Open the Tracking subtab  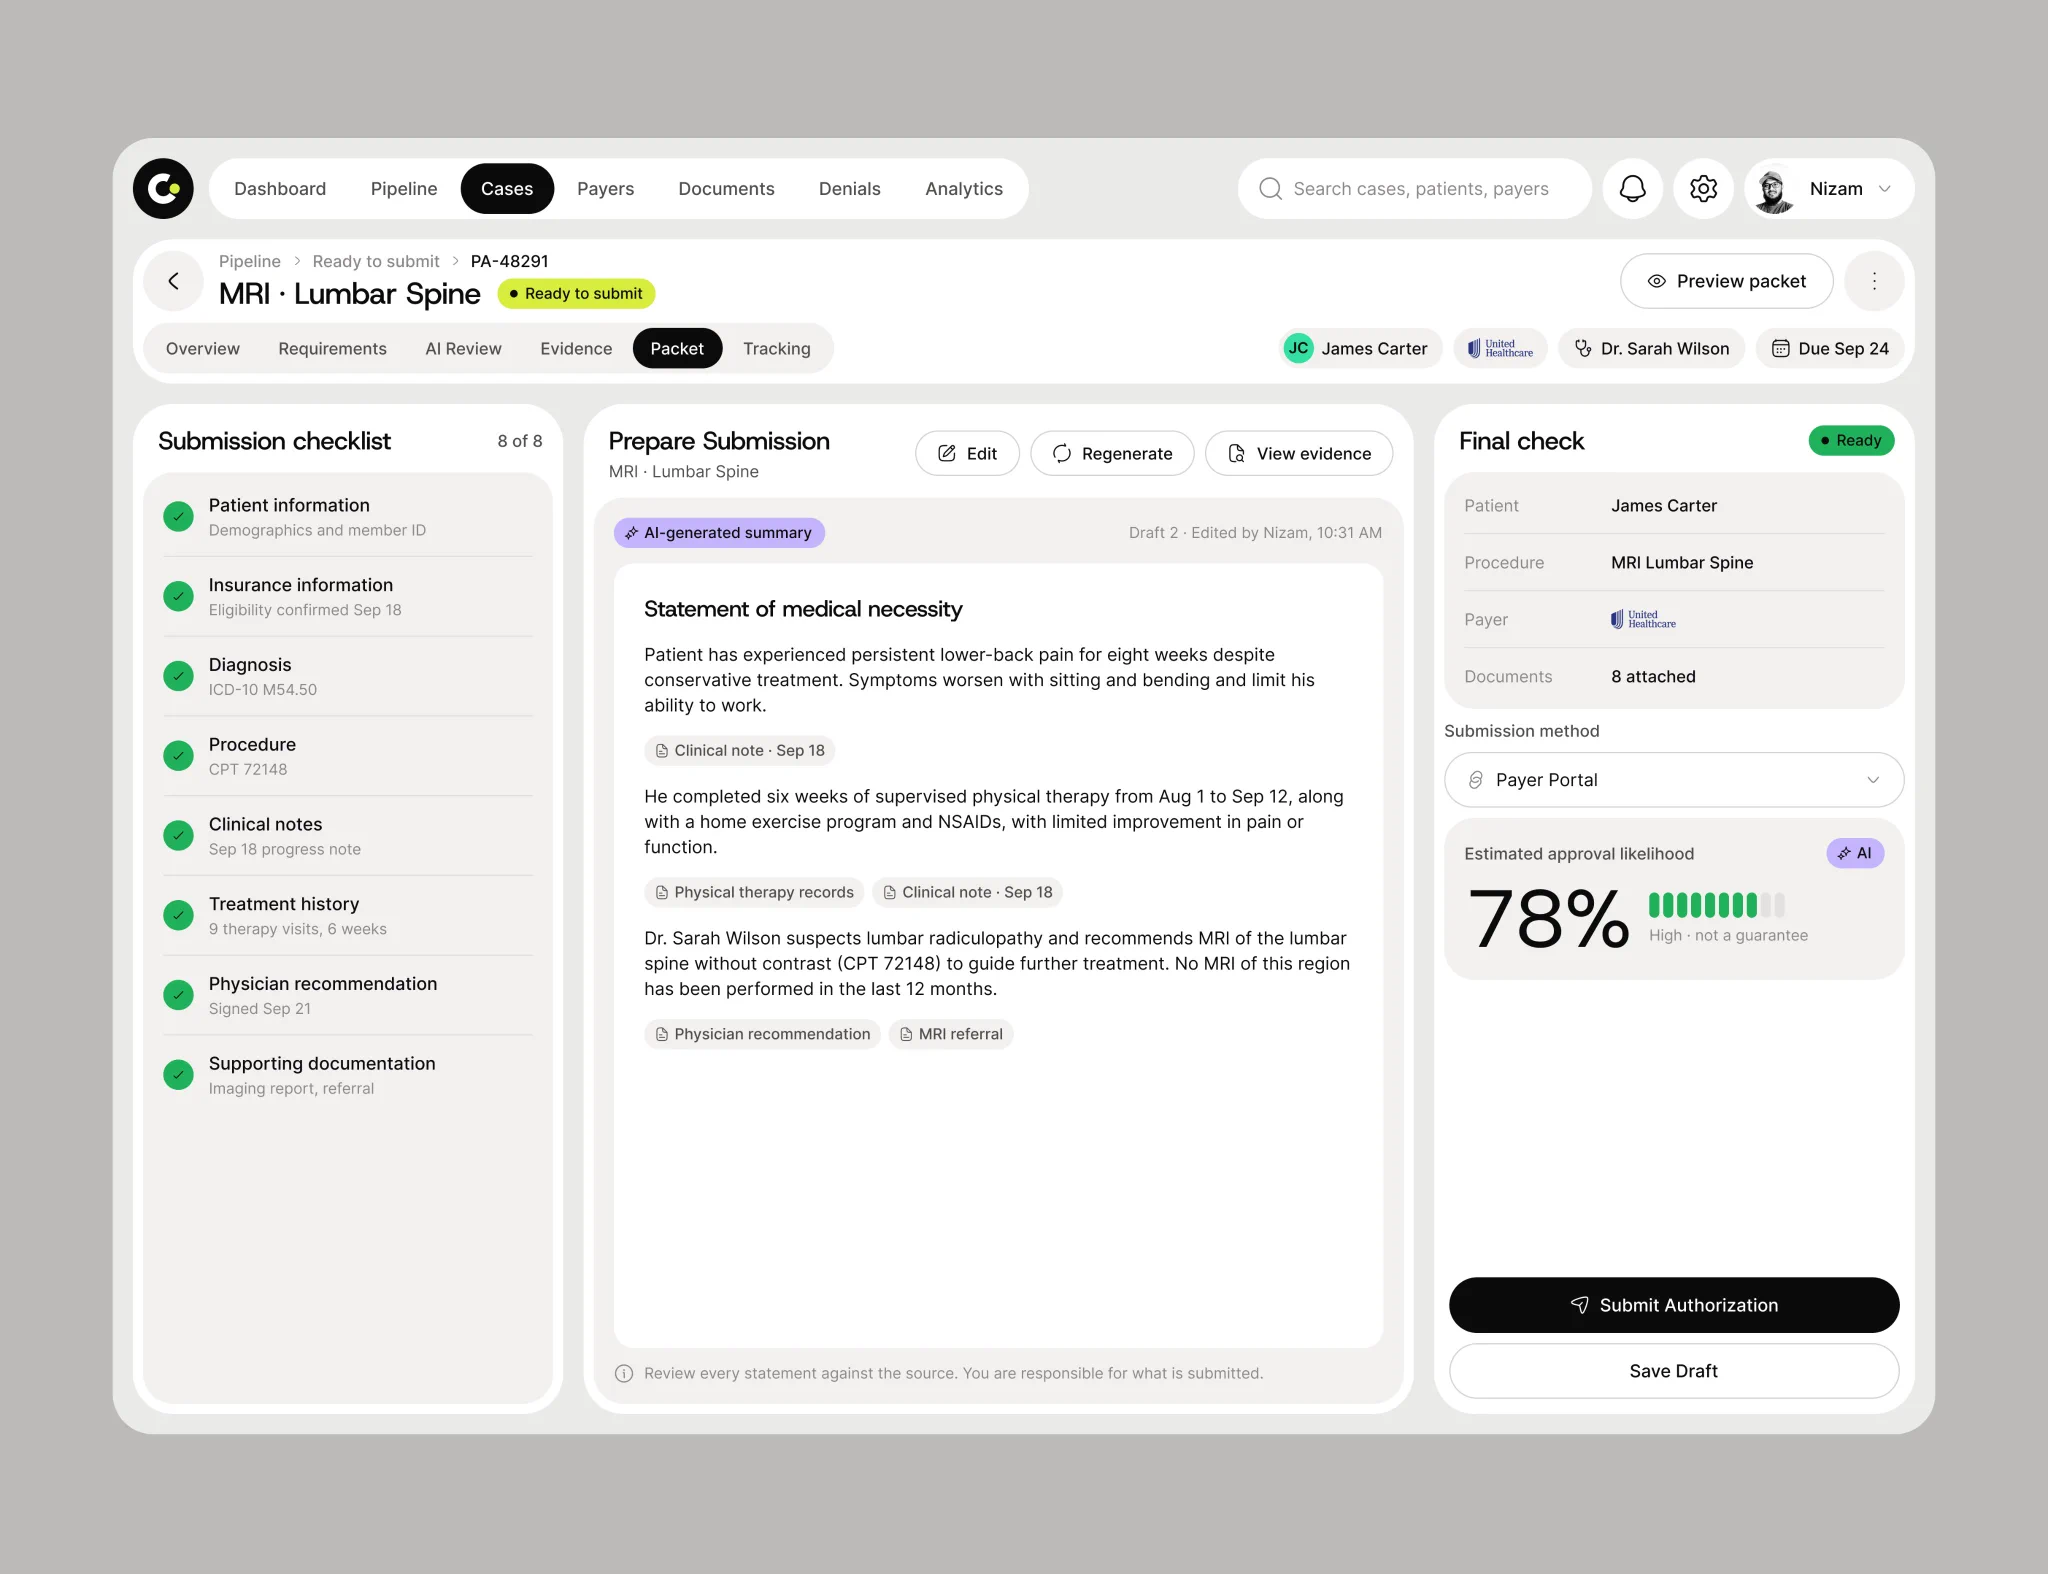coord(776,348)
